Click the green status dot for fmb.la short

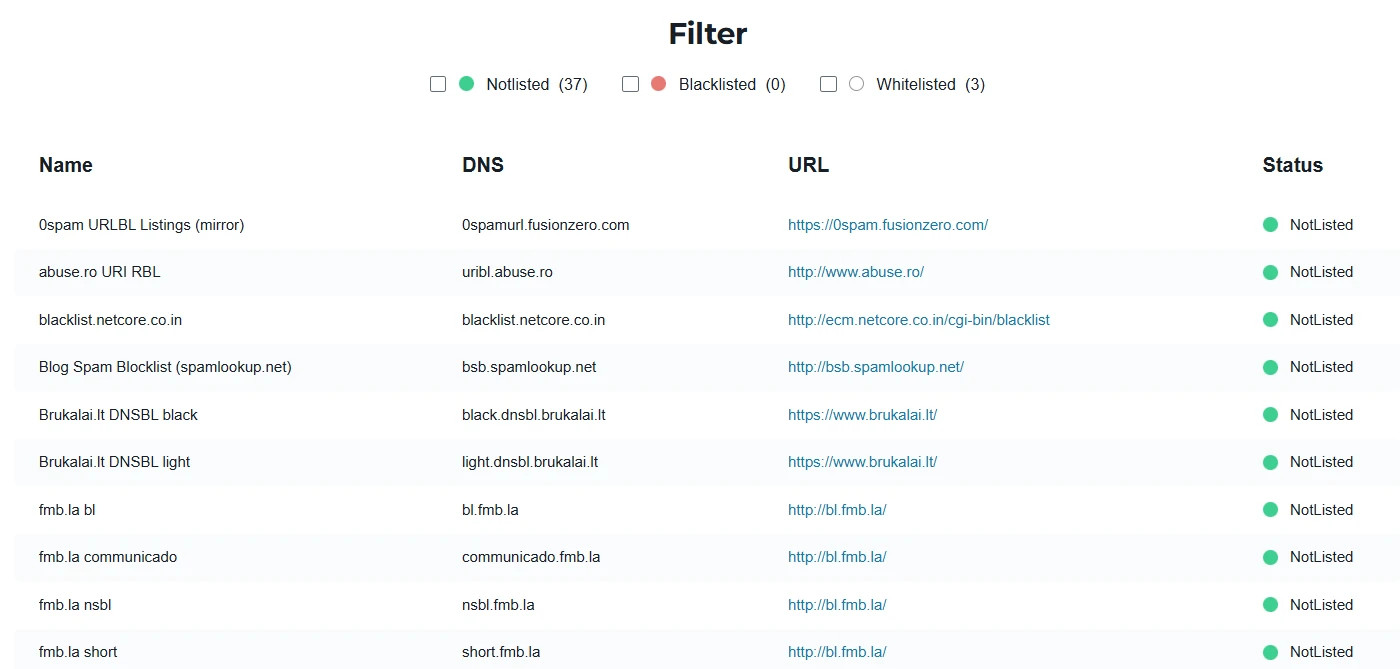(x=1269, y=651)
